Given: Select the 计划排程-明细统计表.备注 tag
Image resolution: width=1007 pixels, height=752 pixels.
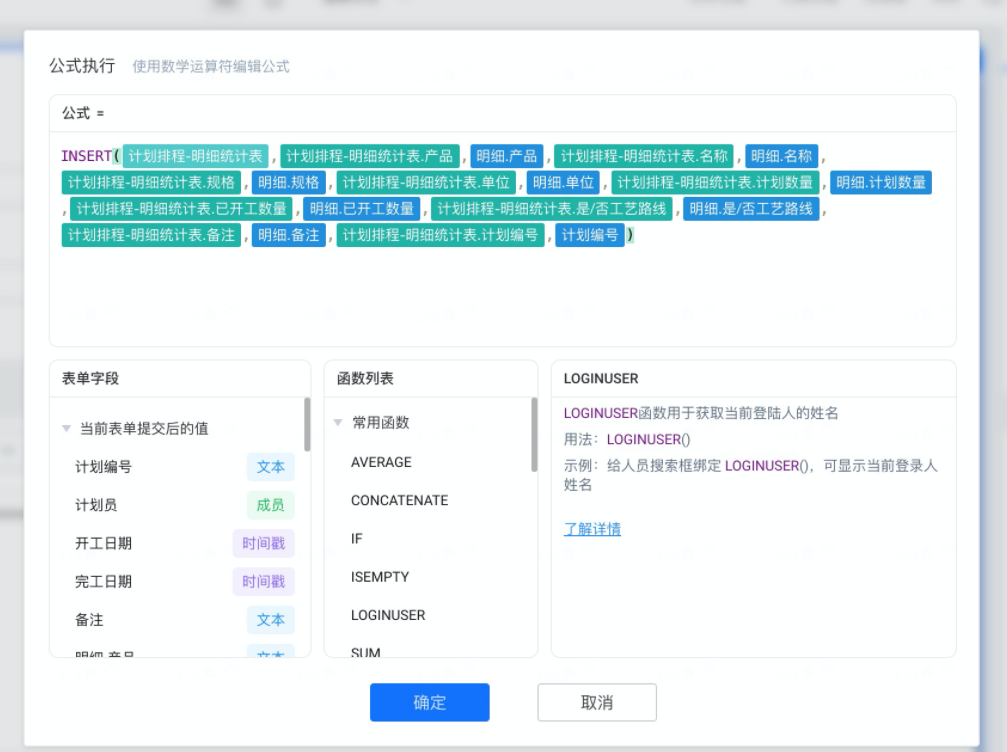Looking at the screenshot, I should pyautogui.click(x=151, y=235).
